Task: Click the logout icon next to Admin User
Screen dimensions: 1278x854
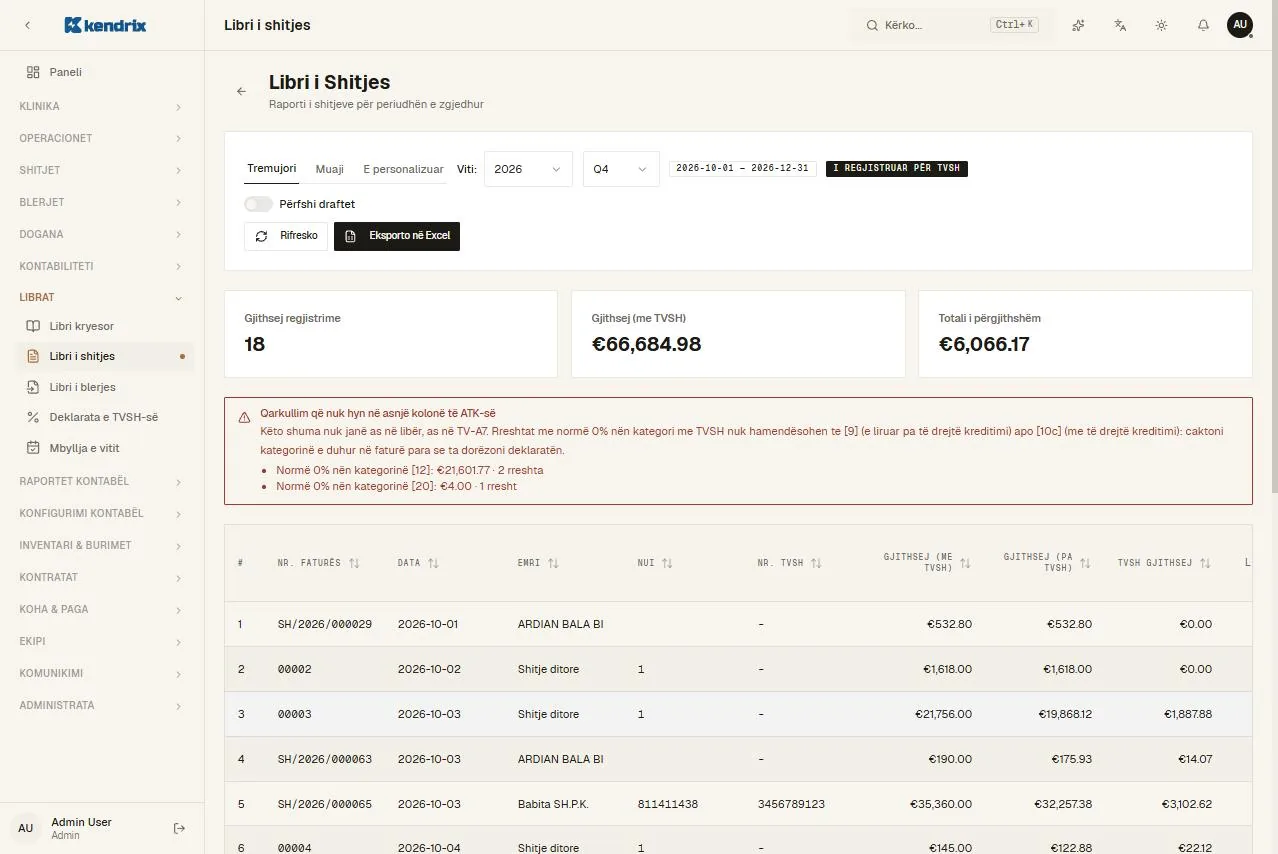Action: [x=180, y=828]
